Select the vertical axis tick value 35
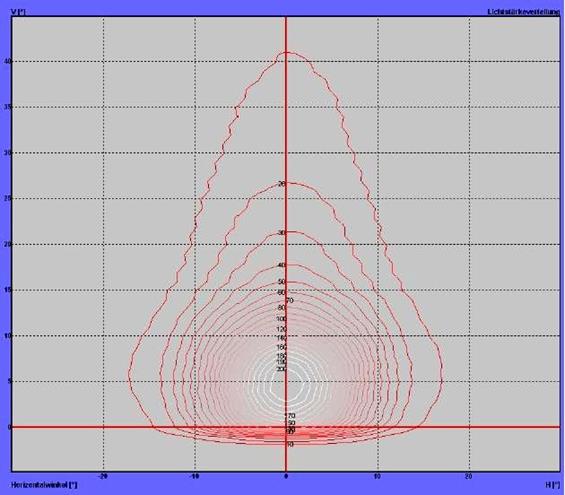Viewport: 565px width, 495px height. click(x=7, y=107)
